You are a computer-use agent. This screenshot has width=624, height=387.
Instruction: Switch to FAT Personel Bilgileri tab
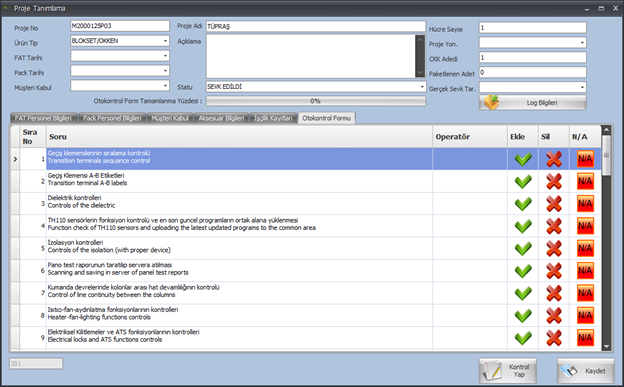pos(43,118)
